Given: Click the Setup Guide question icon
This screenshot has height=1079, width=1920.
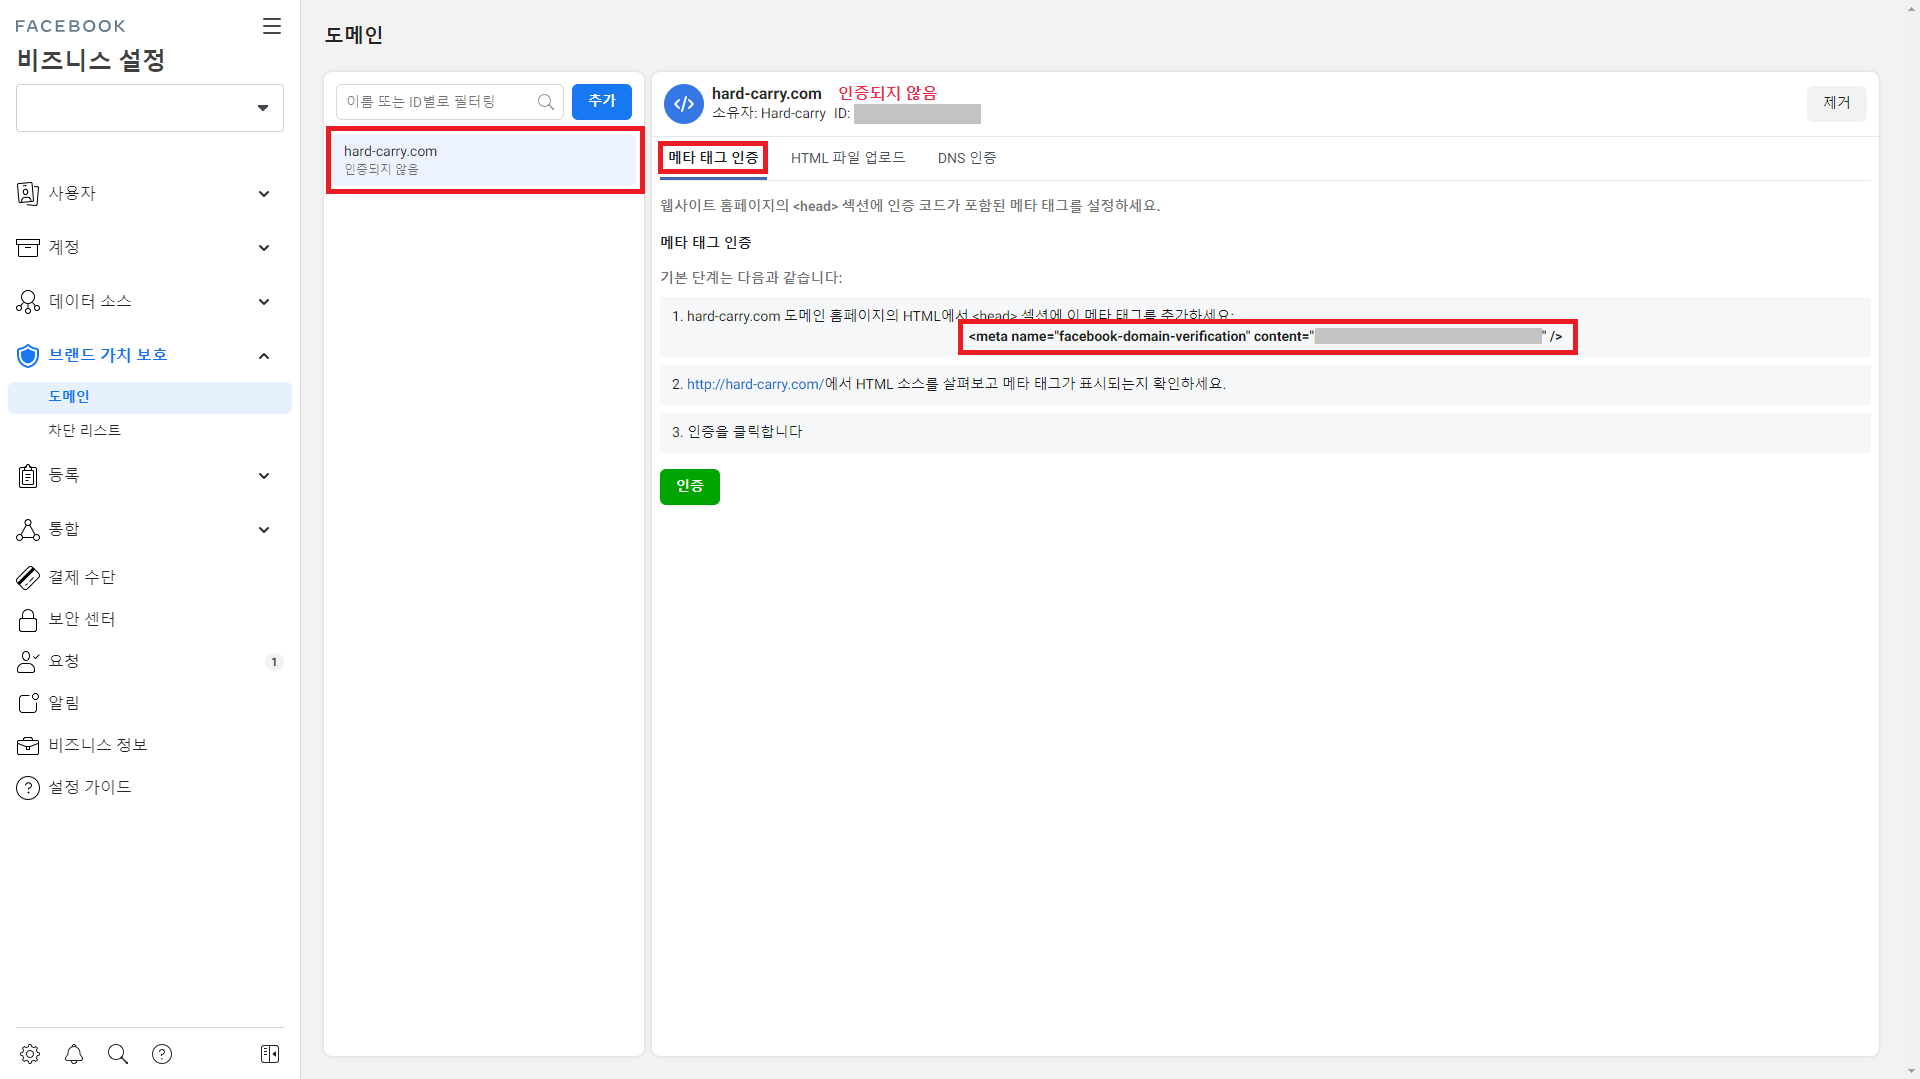Looking at the screenshot, I should point(28,787).
